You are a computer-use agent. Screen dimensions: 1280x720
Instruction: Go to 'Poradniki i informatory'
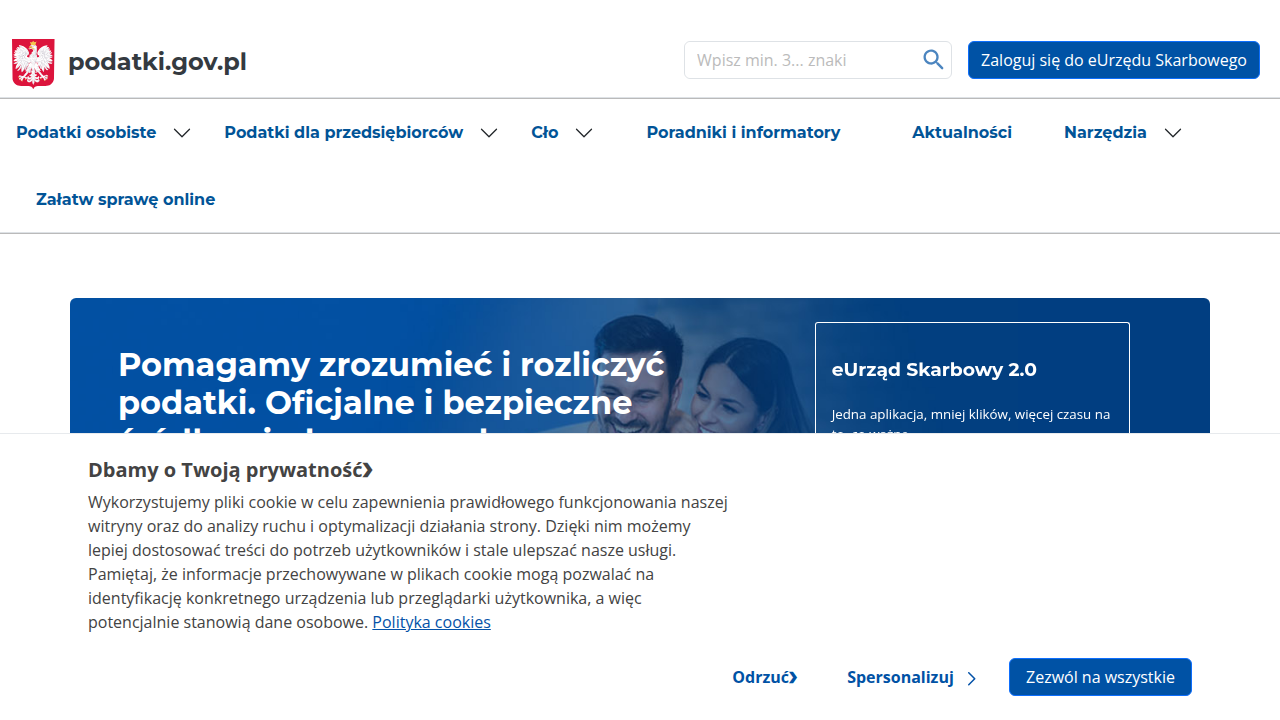click(x=743, y=132)
